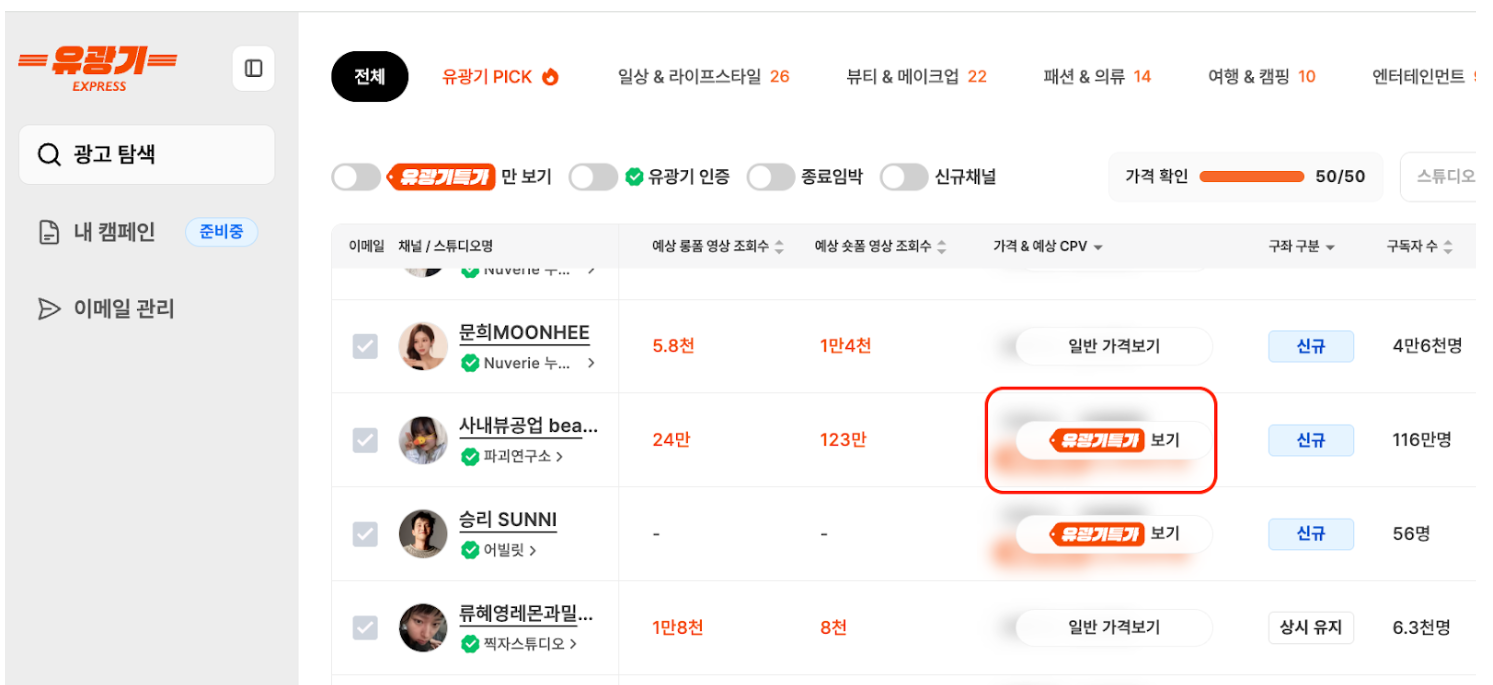Screen dimensions: 1493x685
Task: Switch to 뷰티 & 메이크업 tab
Action: tap(916, 77)
